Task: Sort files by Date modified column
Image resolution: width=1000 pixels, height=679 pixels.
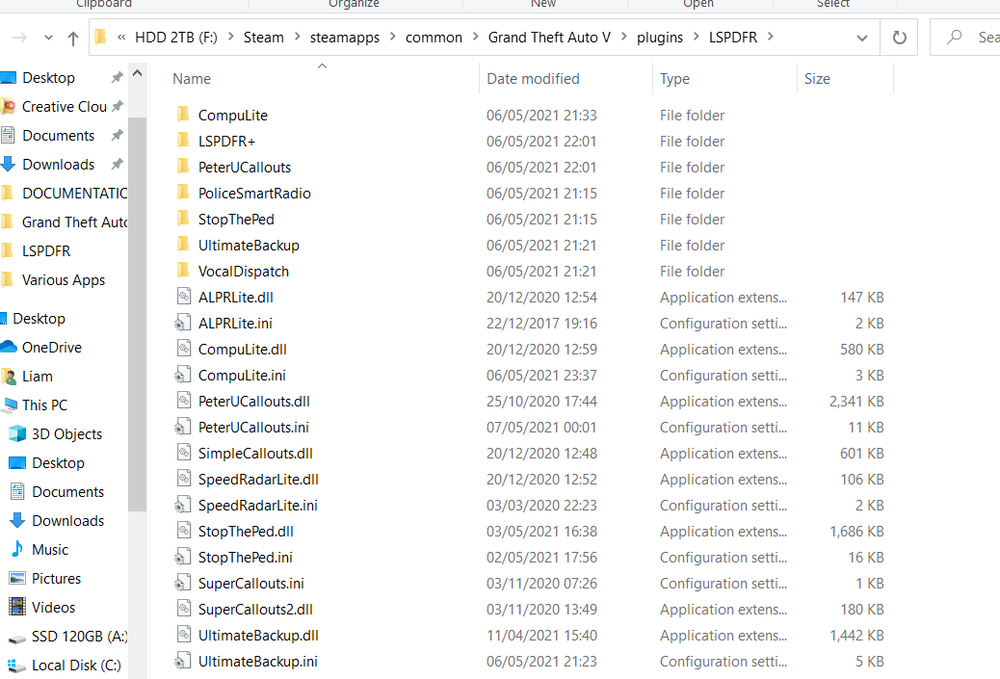Action: tap(533, 79)
